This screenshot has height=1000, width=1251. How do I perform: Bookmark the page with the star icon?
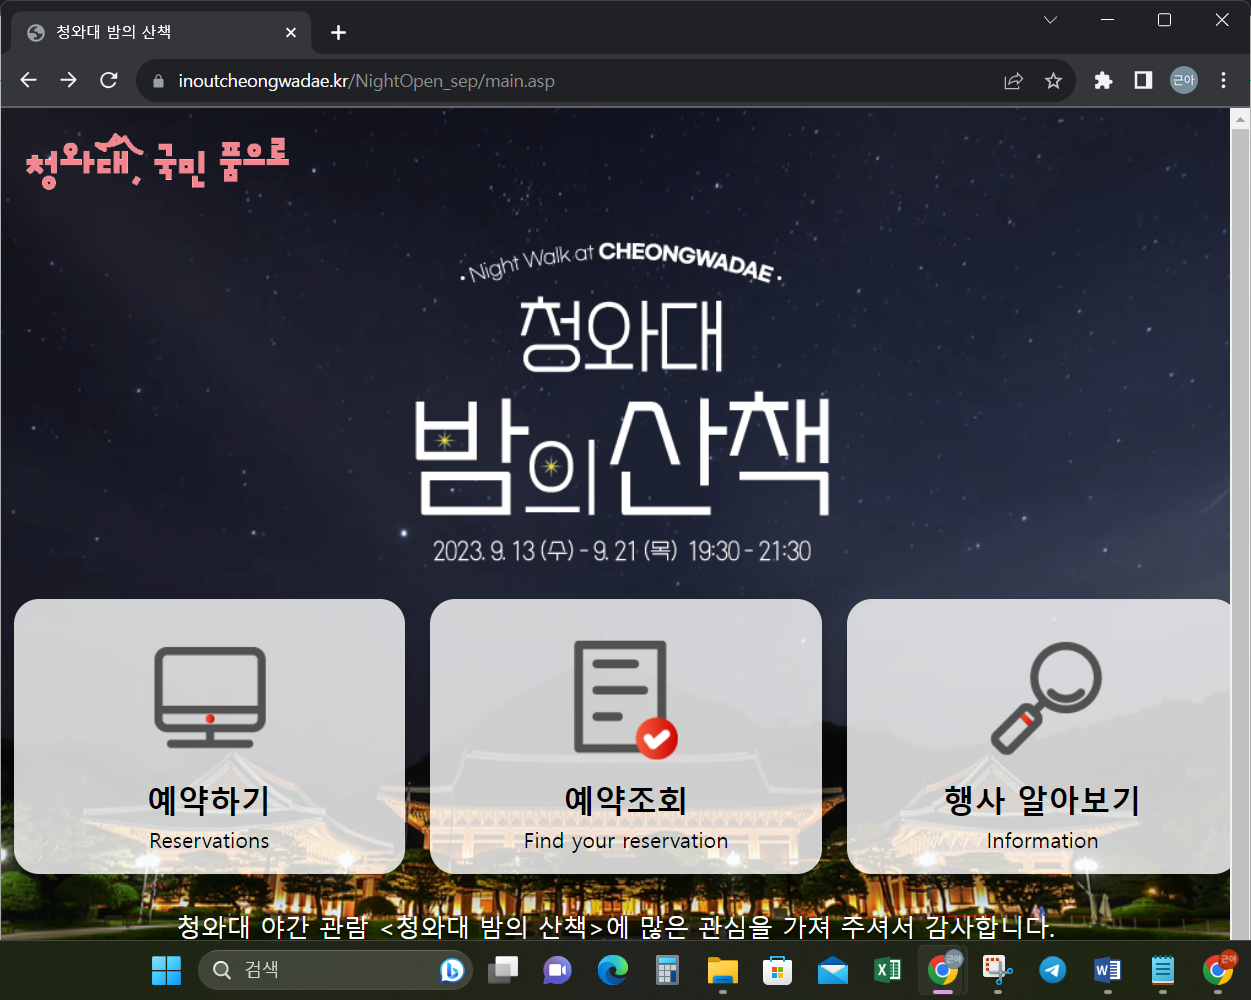(1053, 81)
